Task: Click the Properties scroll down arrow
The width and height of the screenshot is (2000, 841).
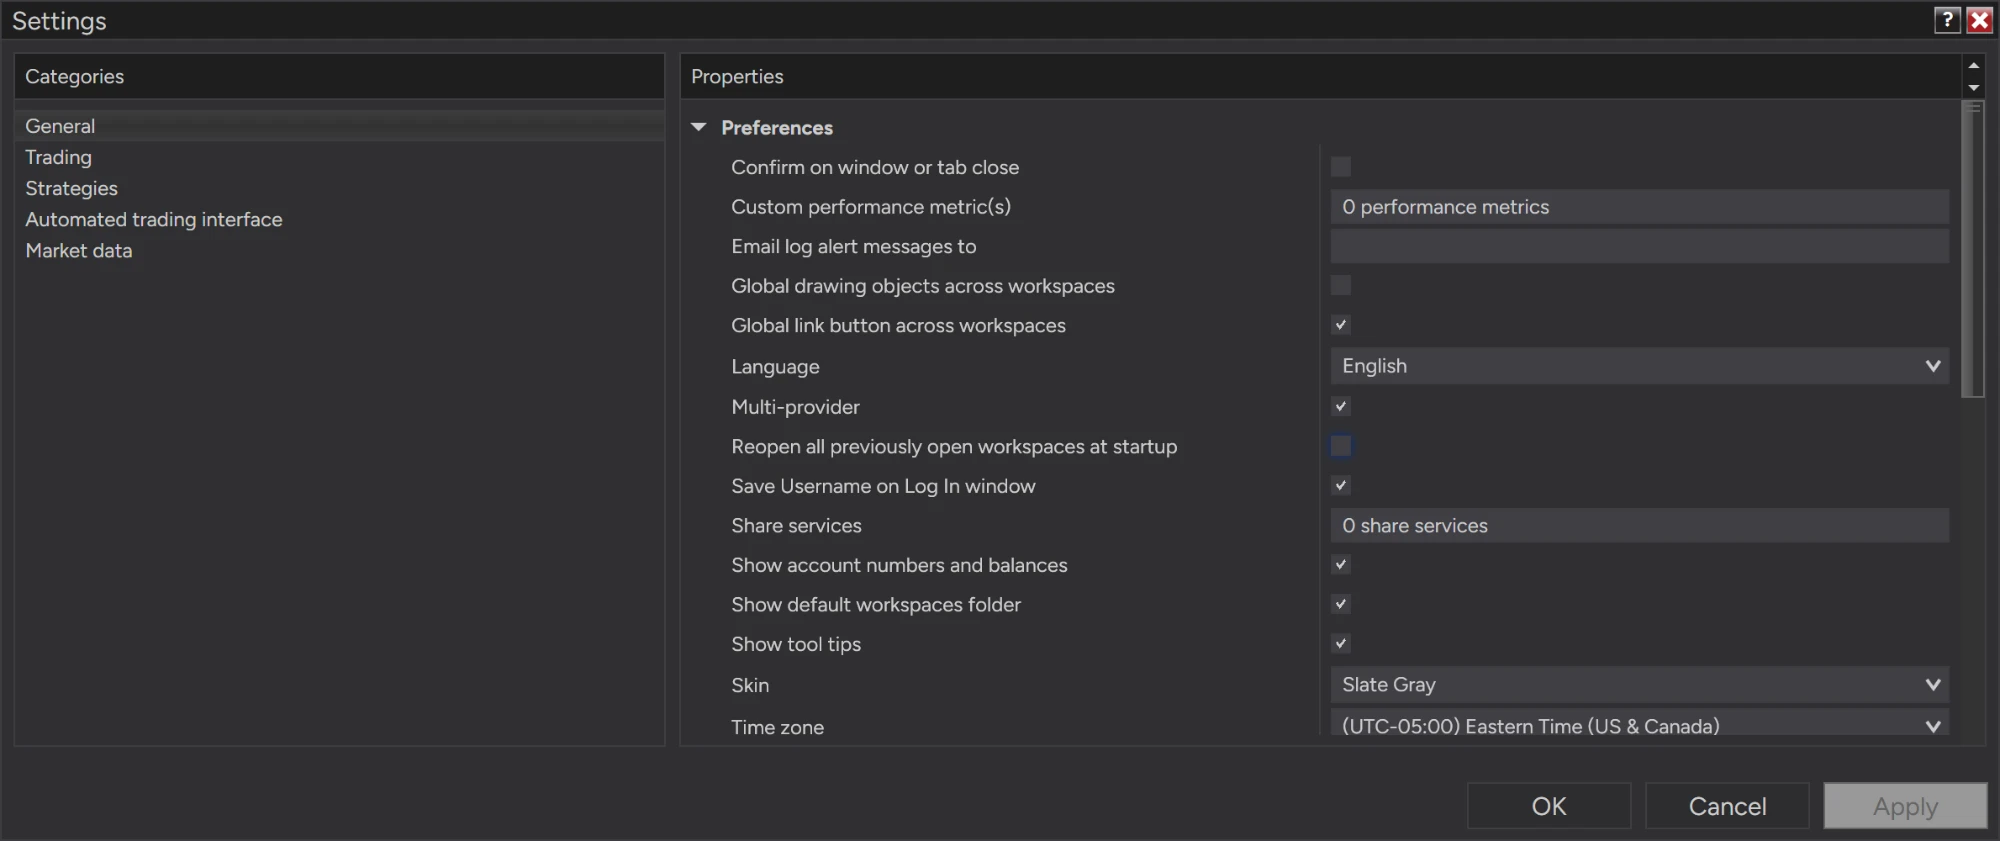Action: (x=1973, y=88)
